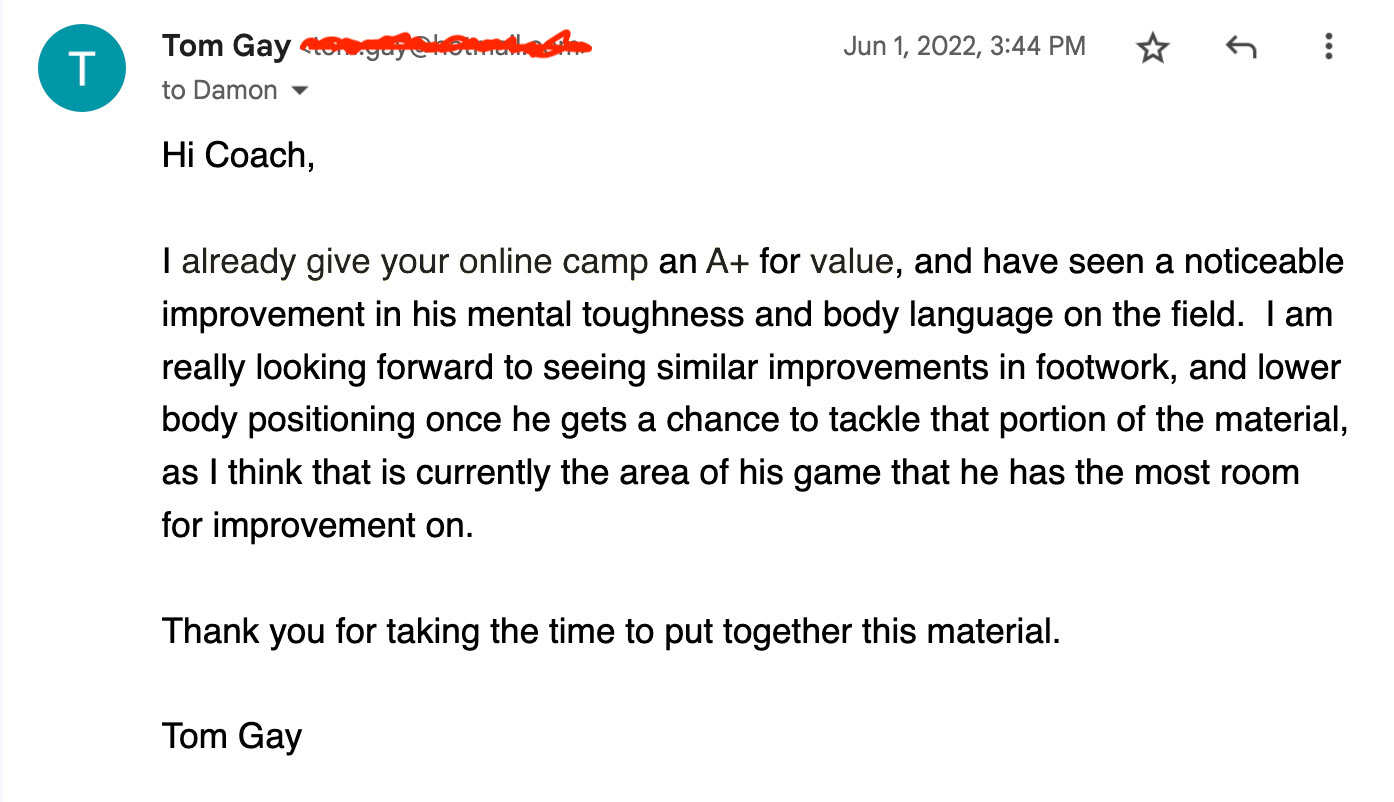Click the Jun 1, 2022 timestamp
The image size is (1394, 802).
click(964, 46)
